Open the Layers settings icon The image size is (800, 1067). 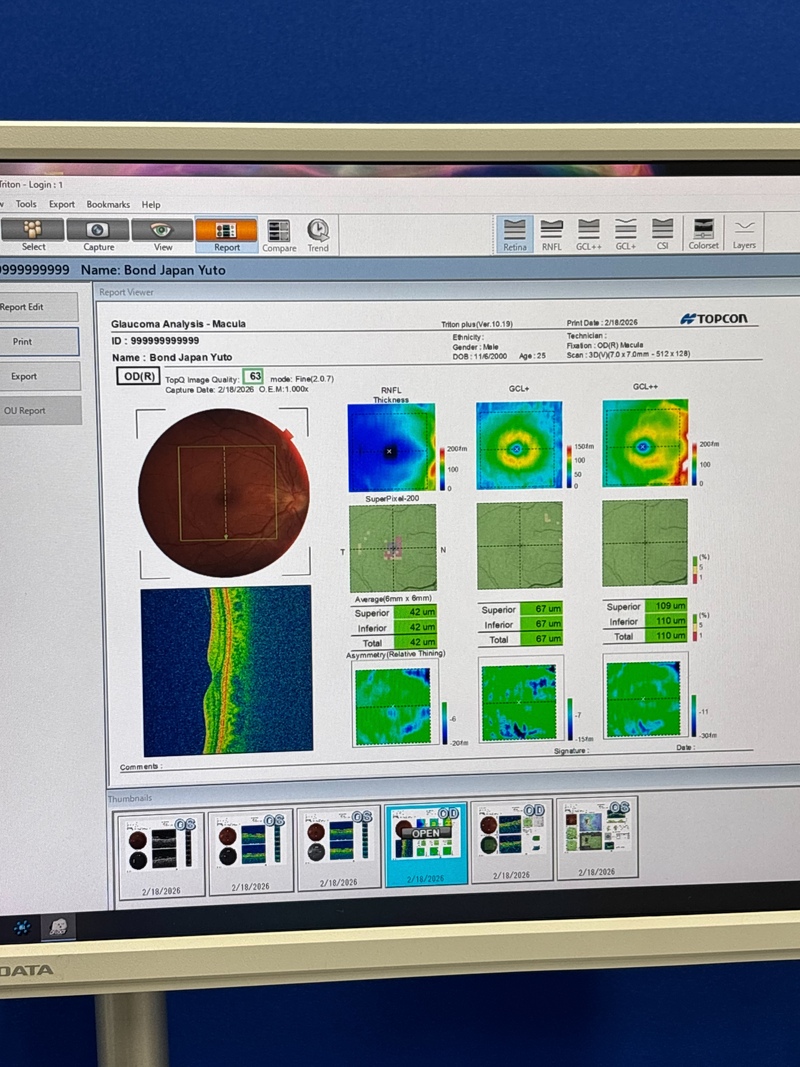pyautogui.click(x=744, y=231)
